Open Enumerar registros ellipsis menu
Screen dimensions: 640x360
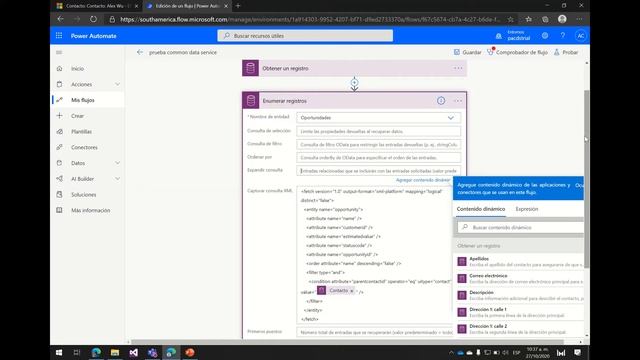tap(458, 101)
